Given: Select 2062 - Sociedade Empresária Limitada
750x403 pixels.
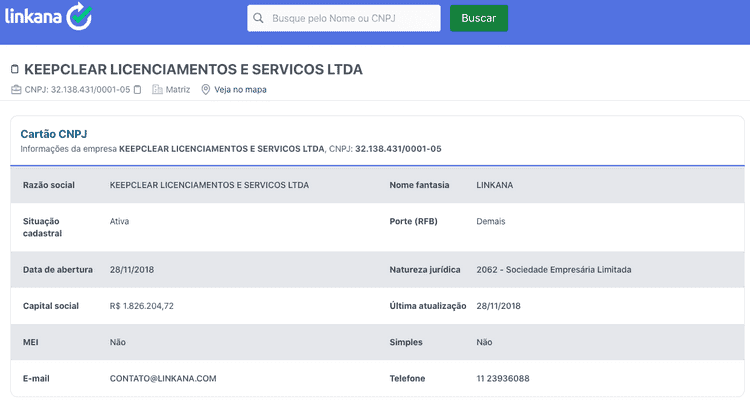Looking at the screenshot, I should 554,270.
